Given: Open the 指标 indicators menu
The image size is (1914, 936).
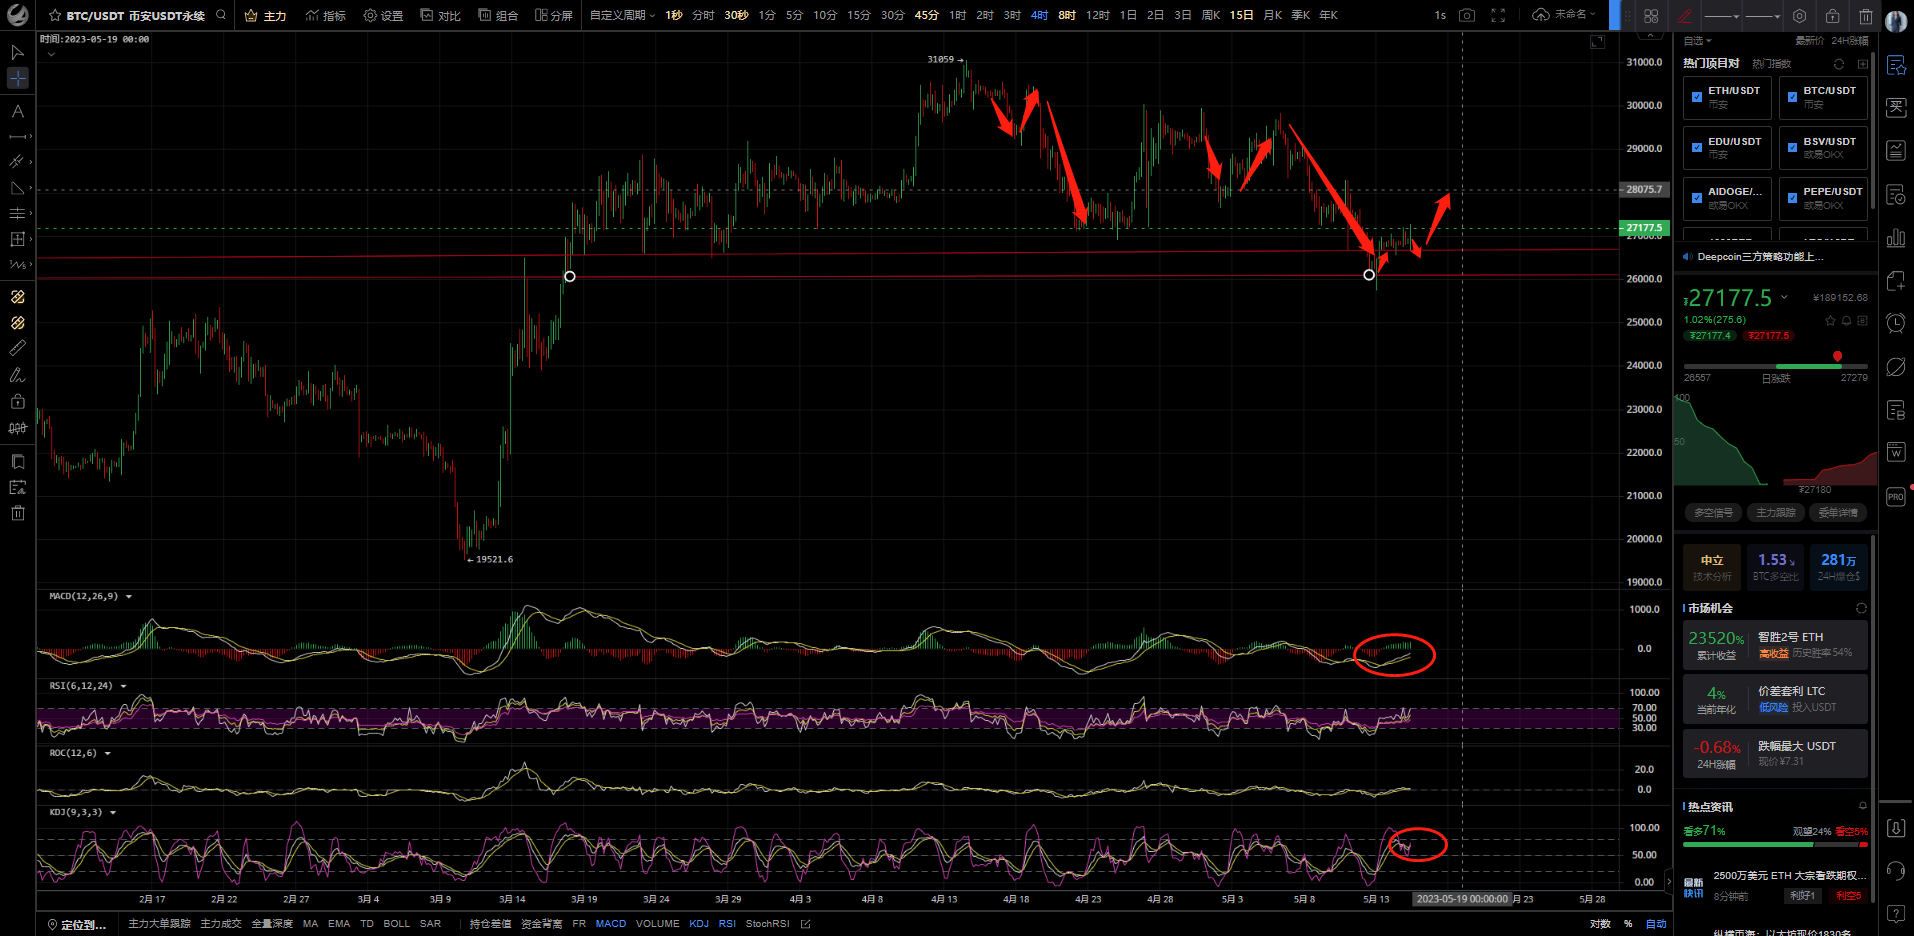Looking at the screenshot, I should [x=326, y=15].
